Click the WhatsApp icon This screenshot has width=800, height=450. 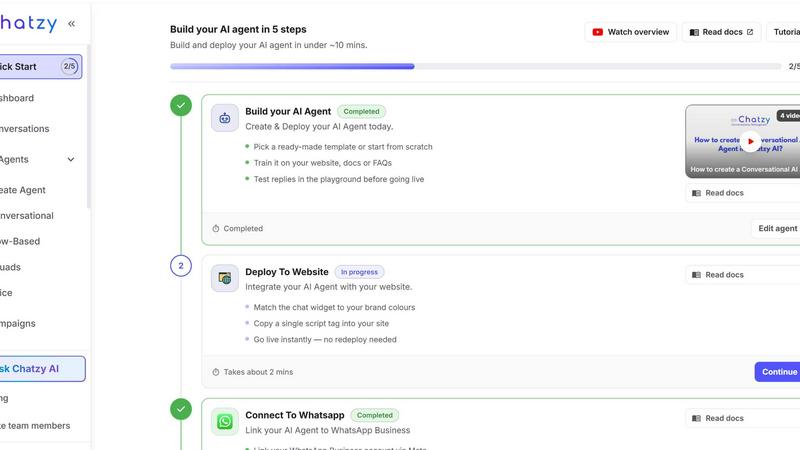[225, 421]
